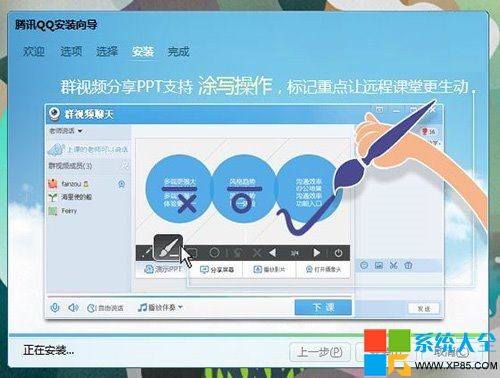Click the picture icon in chat panel
The image size is (500, 378).
click(379, 266)
